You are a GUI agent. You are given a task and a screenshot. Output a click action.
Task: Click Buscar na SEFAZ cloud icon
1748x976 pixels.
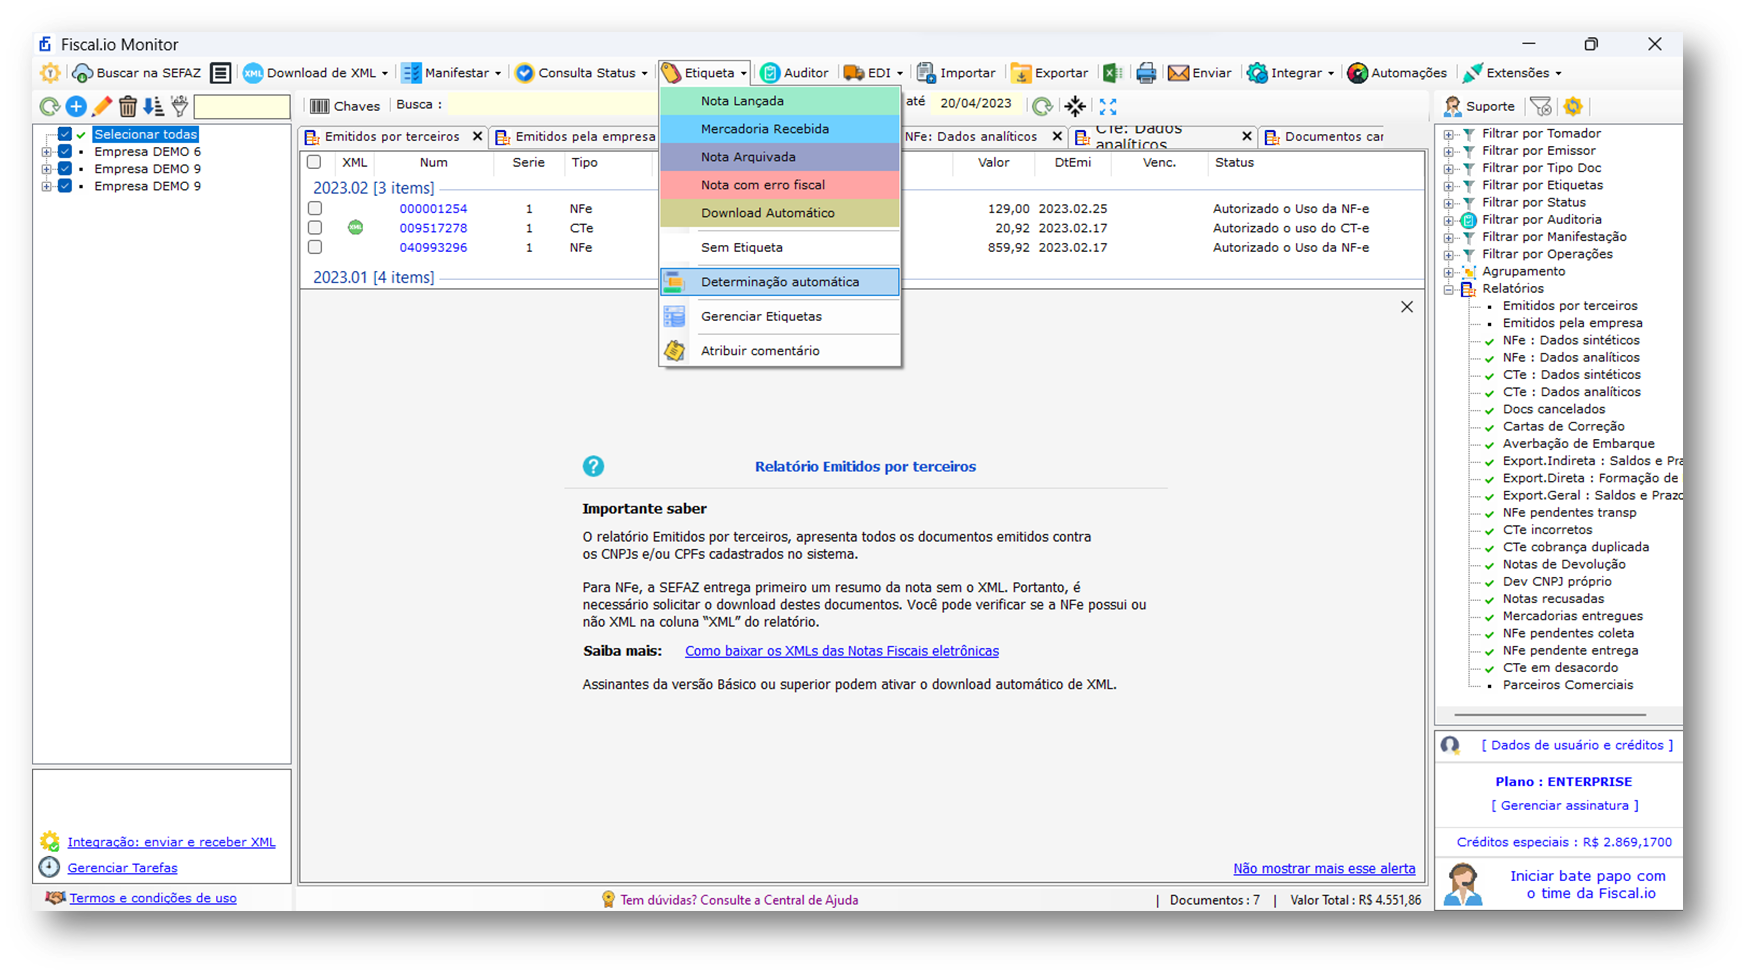[83, 73]
